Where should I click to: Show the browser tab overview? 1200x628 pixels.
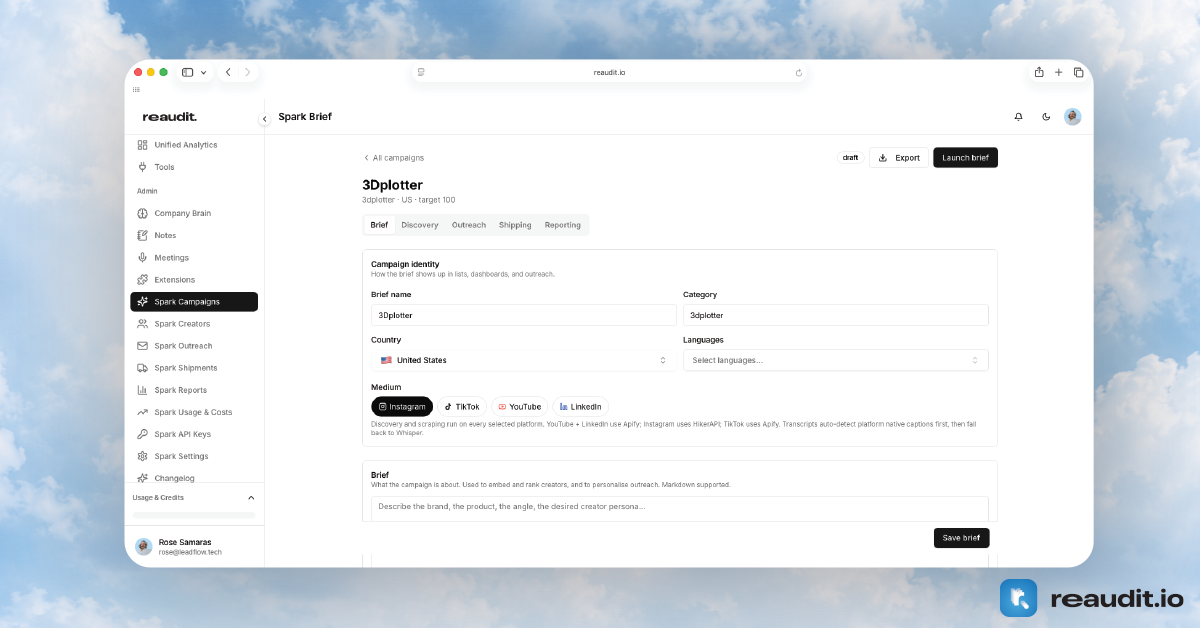pos(1079,72)
